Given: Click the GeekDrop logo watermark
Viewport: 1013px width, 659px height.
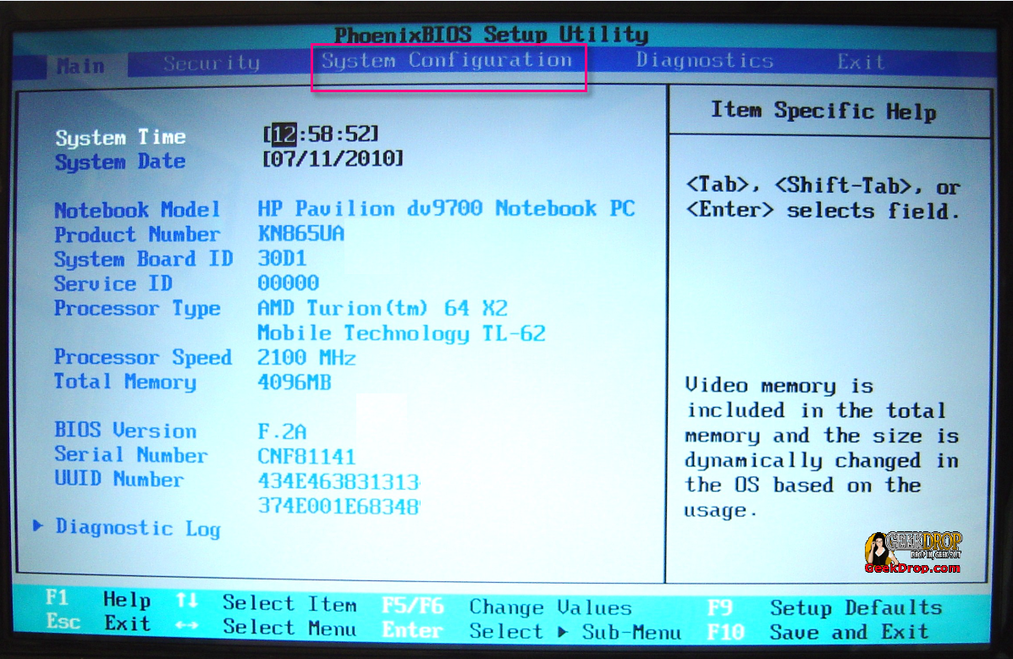Looking at the screenshot, I should pos(912,552).
